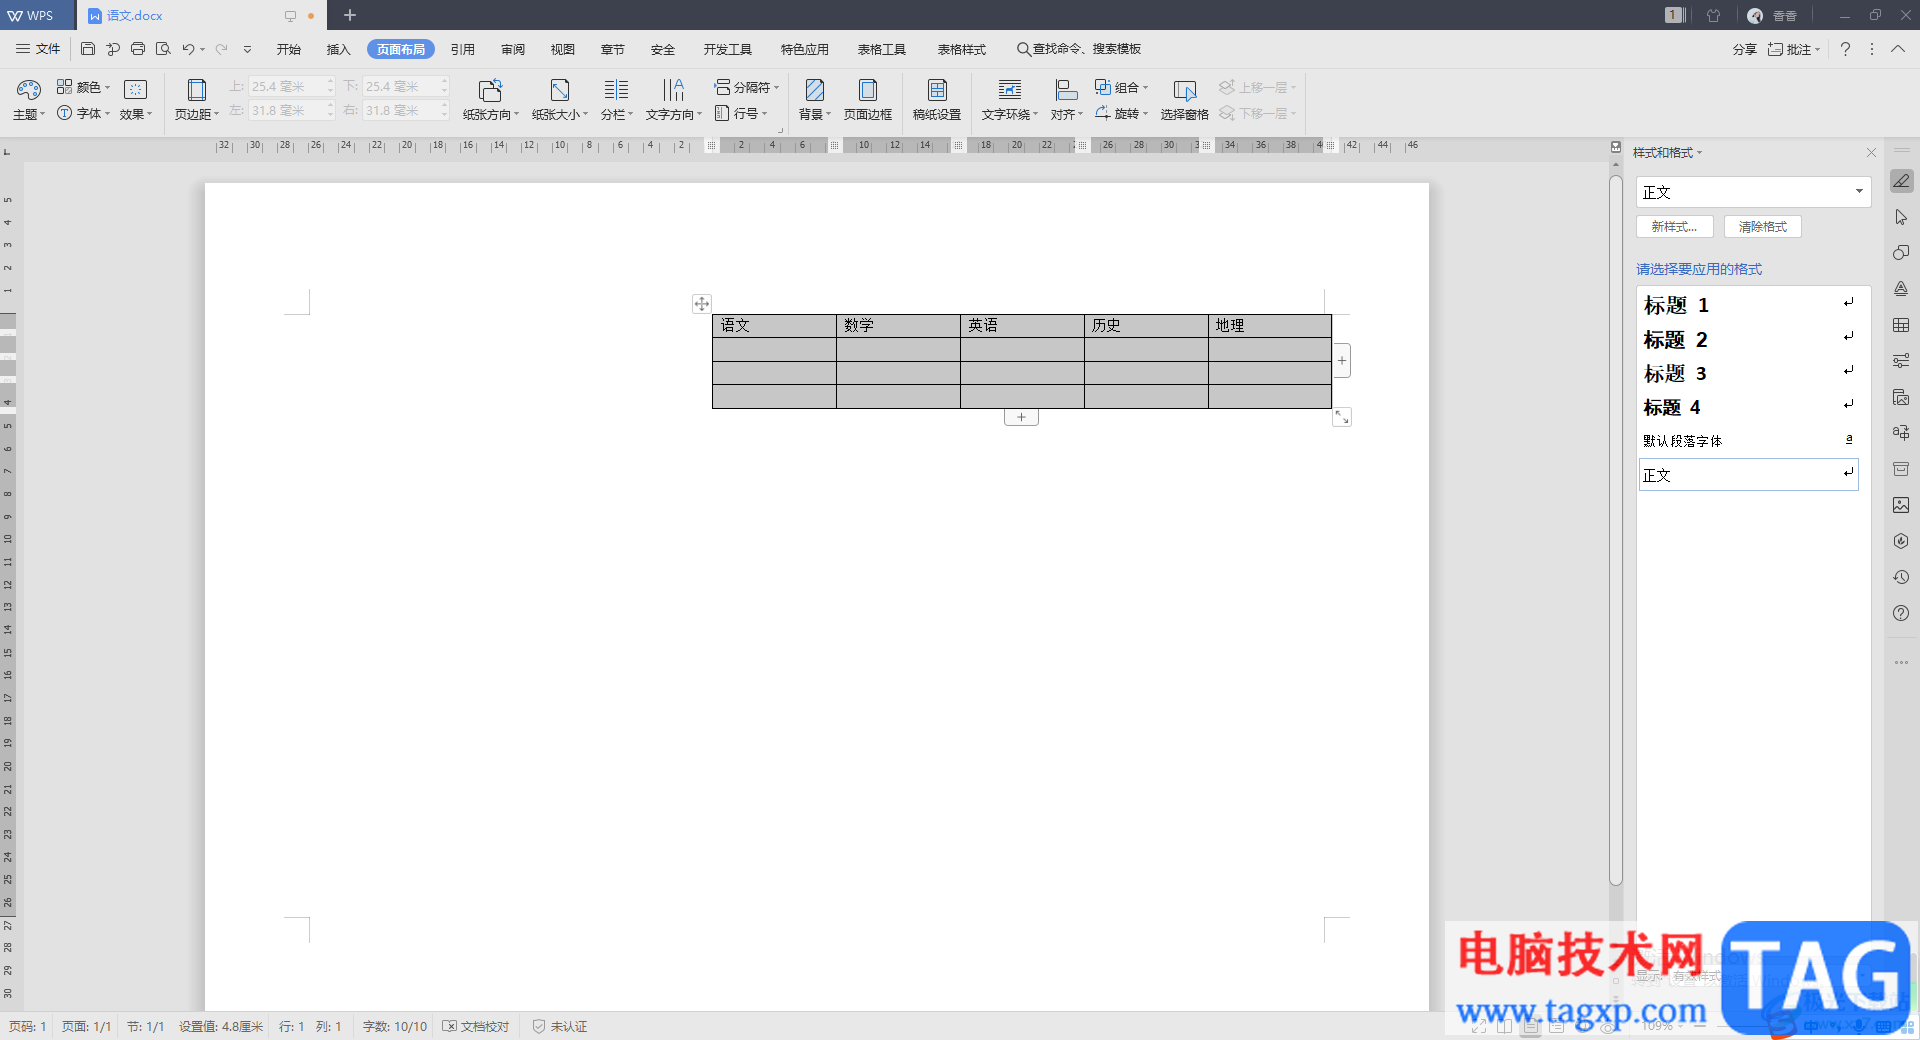Switch to the 开始 tab

tap(289, 49)
